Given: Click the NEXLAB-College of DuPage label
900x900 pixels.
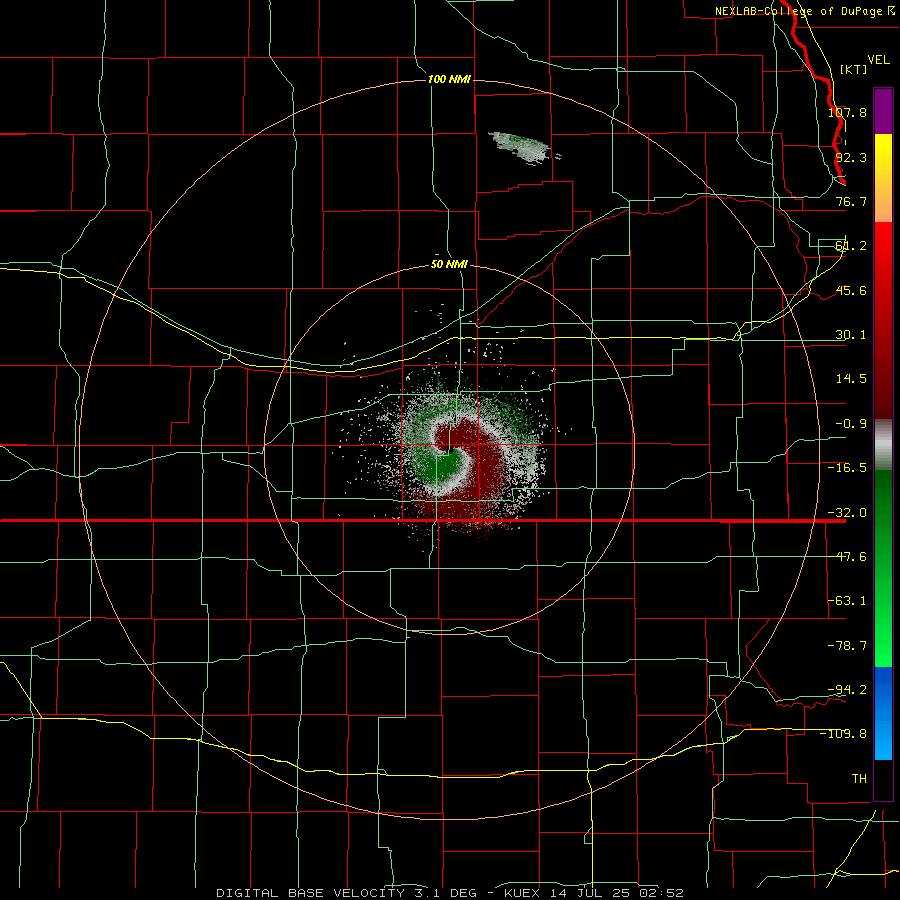Looking at the screenshot, I should tap(805, 11).
